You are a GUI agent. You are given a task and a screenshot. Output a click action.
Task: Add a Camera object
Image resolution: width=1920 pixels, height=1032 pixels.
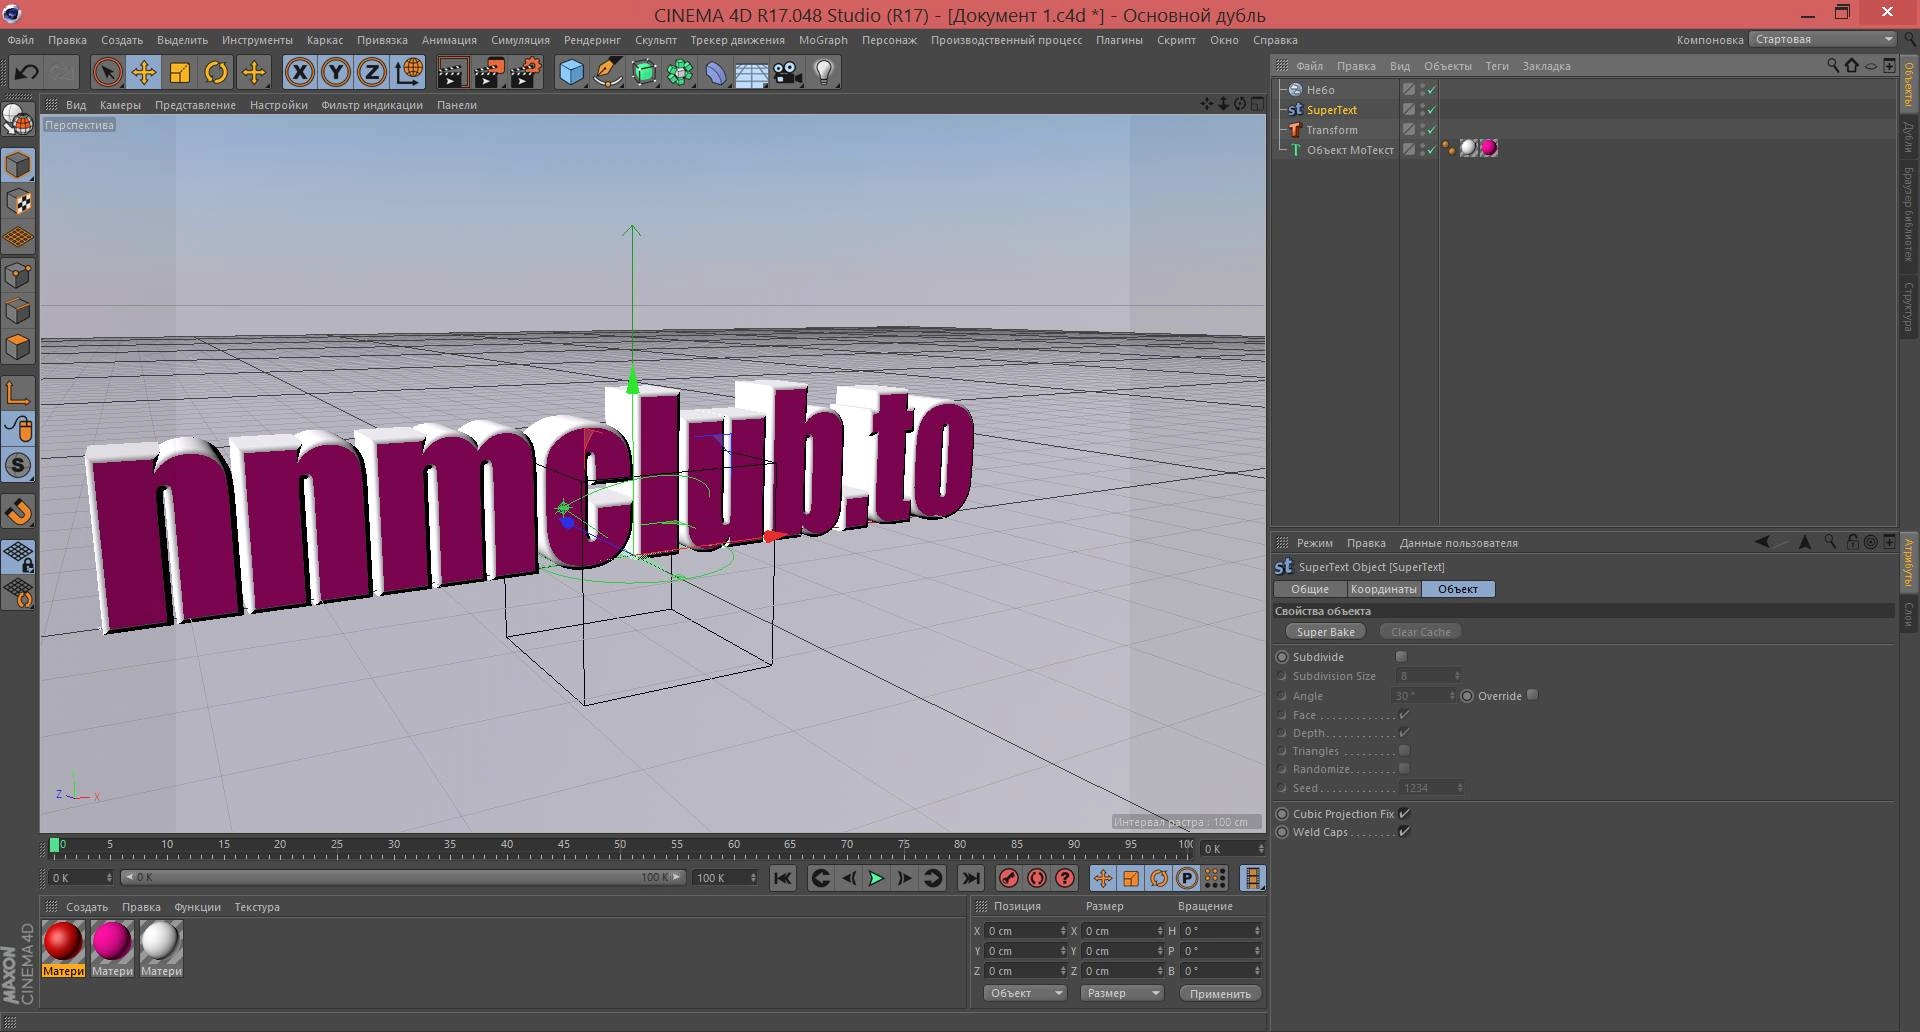click(788, 72)
